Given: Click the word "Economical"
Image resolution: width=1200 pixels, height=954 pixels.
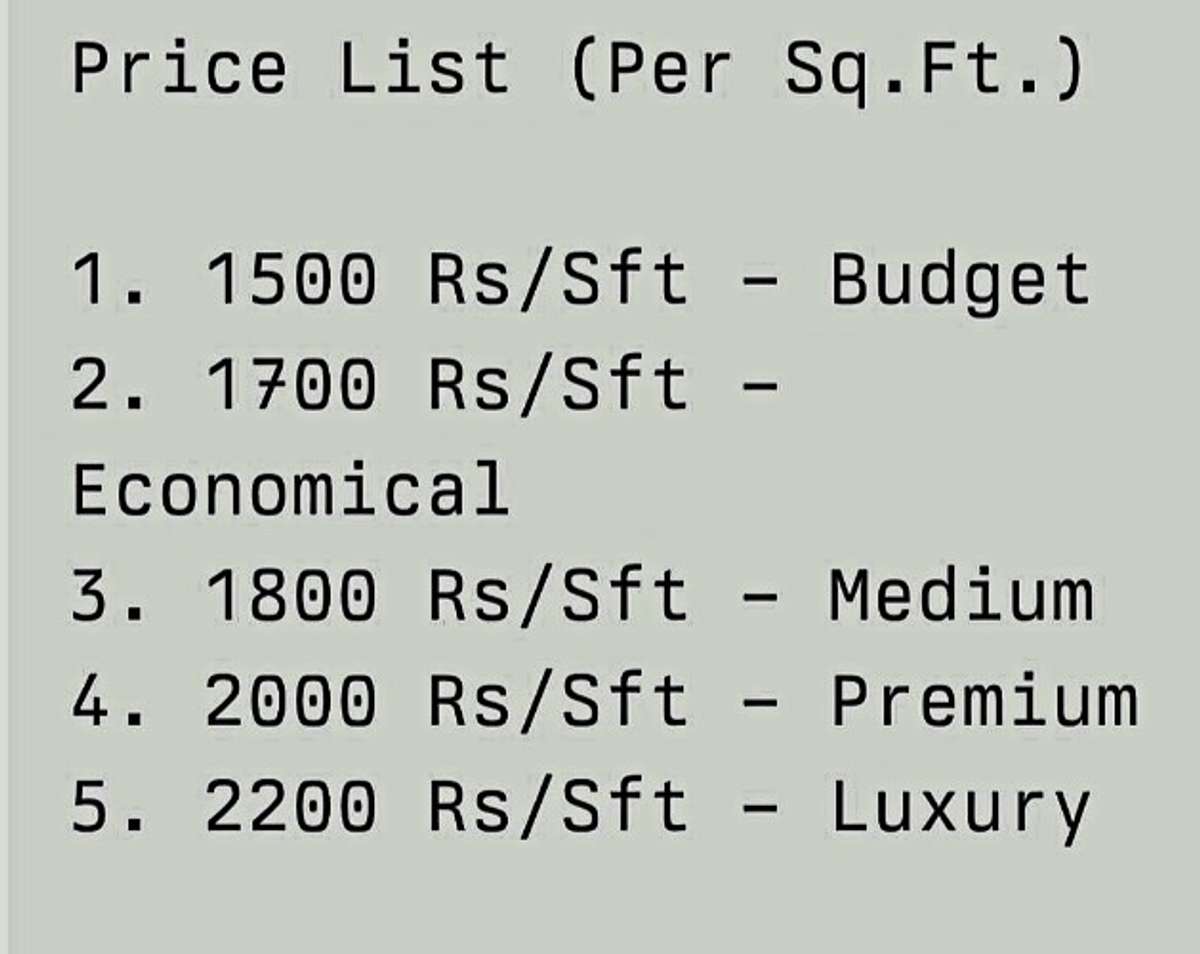Looking at the screenshot, I should (x=290, y=490).
